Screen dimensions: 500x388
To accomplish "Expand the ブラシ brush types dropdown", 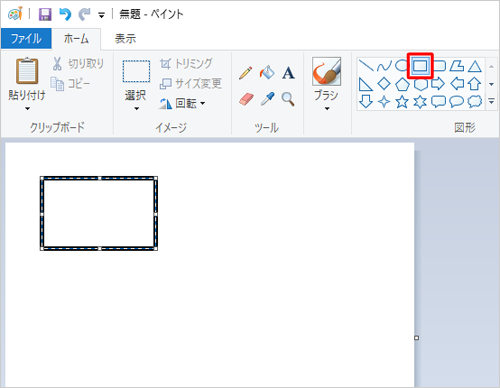I will click(327, 109).
